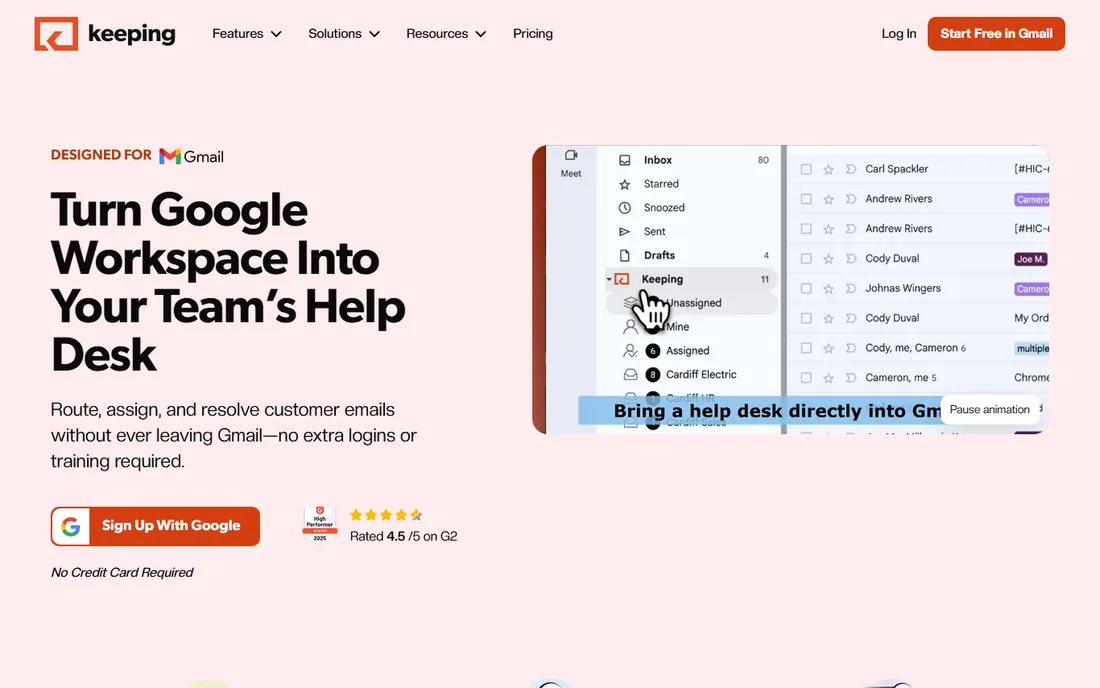This screenshot has height=688, width=1100.
Task: Collapse the Keeping folder triangle
Action: coord(609,279)
